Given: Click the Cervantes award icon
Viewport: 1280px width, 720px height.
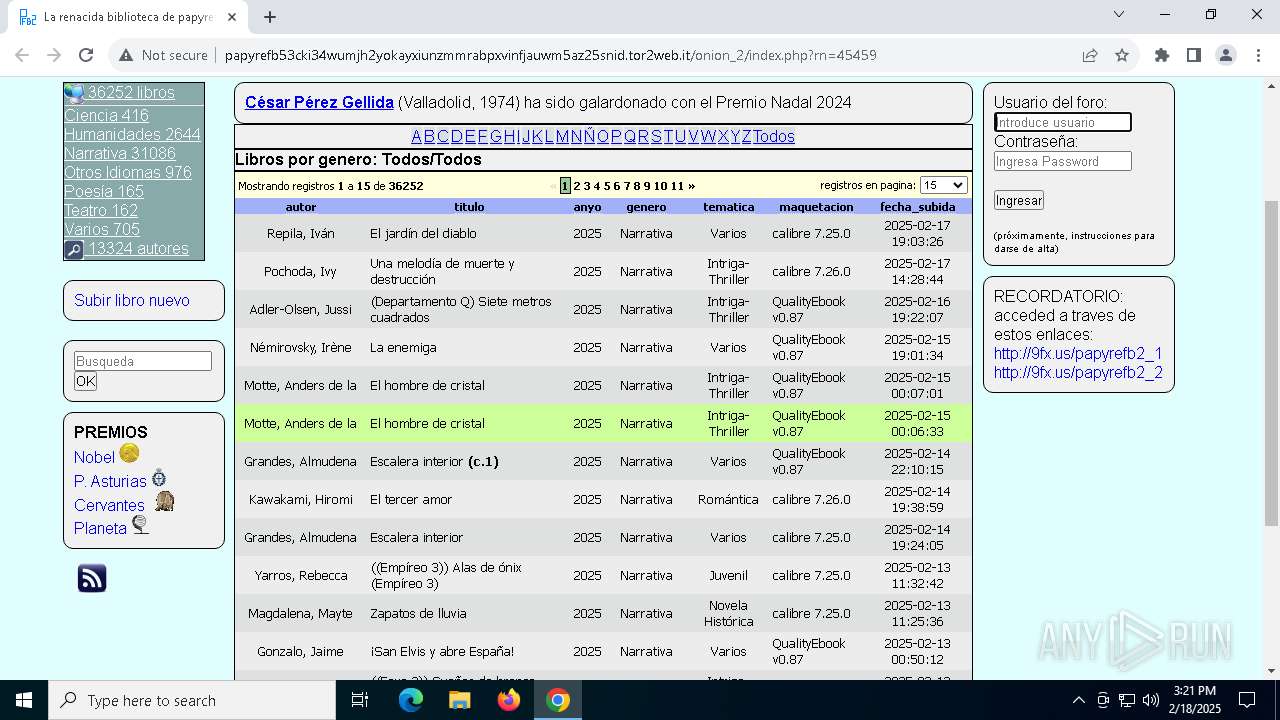Looking at the screenshot, I should (x=164, y=501).
